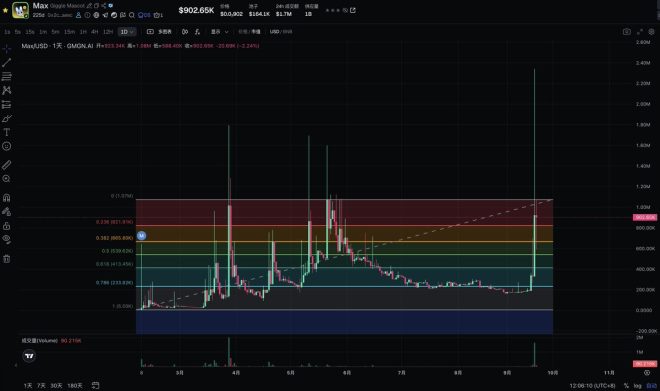
Task: Select the 5m timeframe
Action: 56,32
